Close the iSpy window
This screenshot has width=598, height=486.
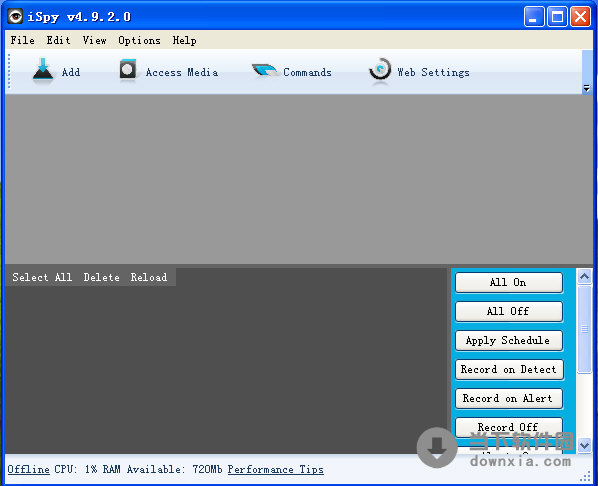pyautogui.click(x=580, y=17)
